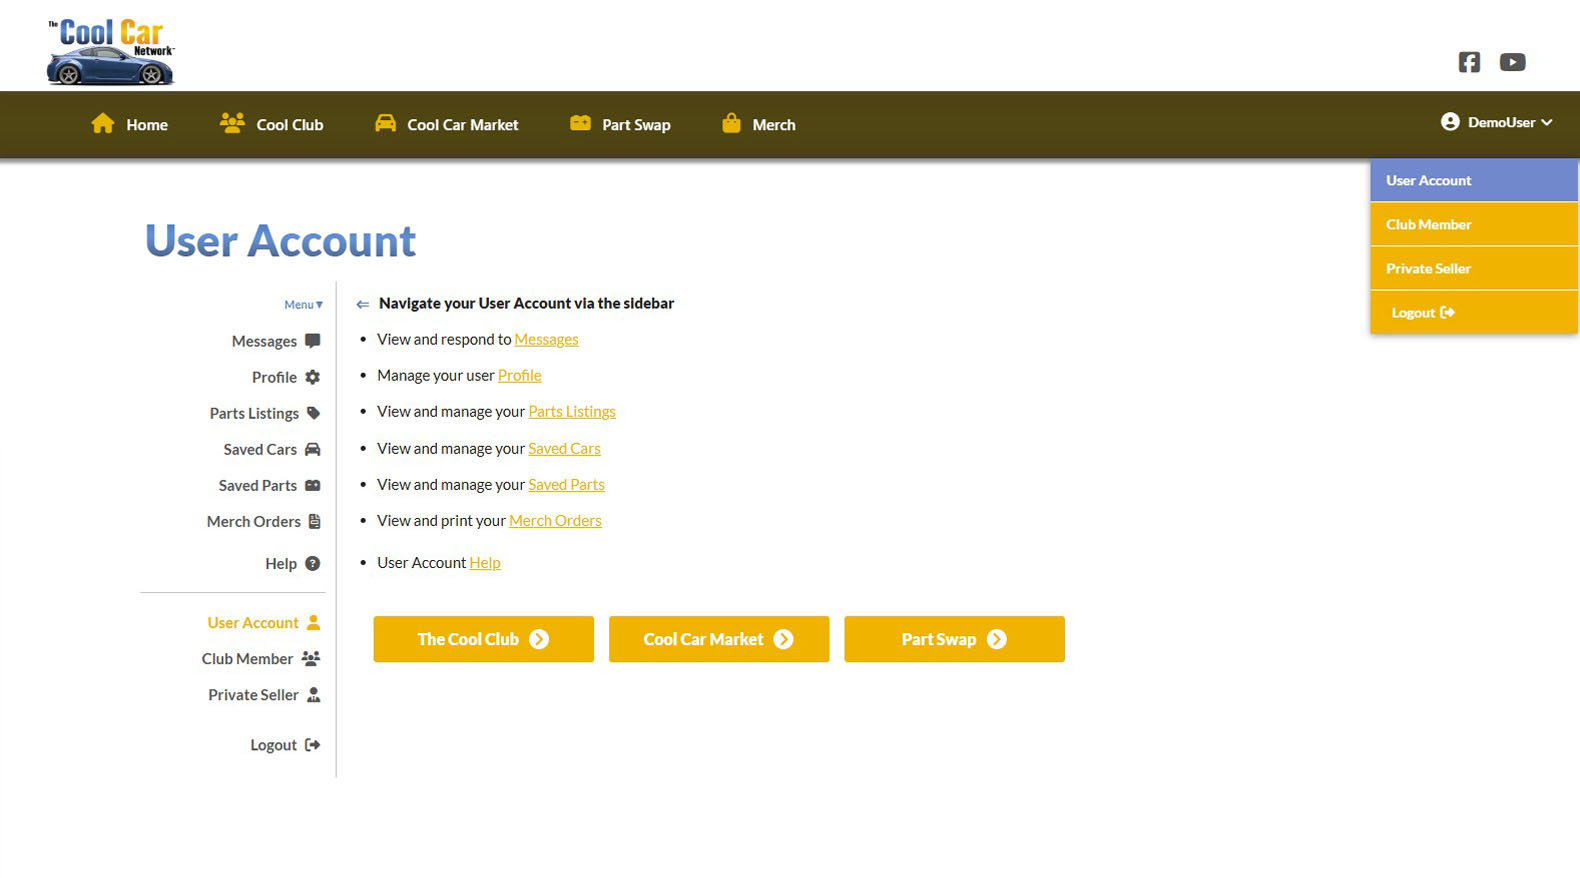Follow the Saved Parts link in the list
Viewport: 1580px width, 878px height.
pyautogui.click(x=566, y=484)
